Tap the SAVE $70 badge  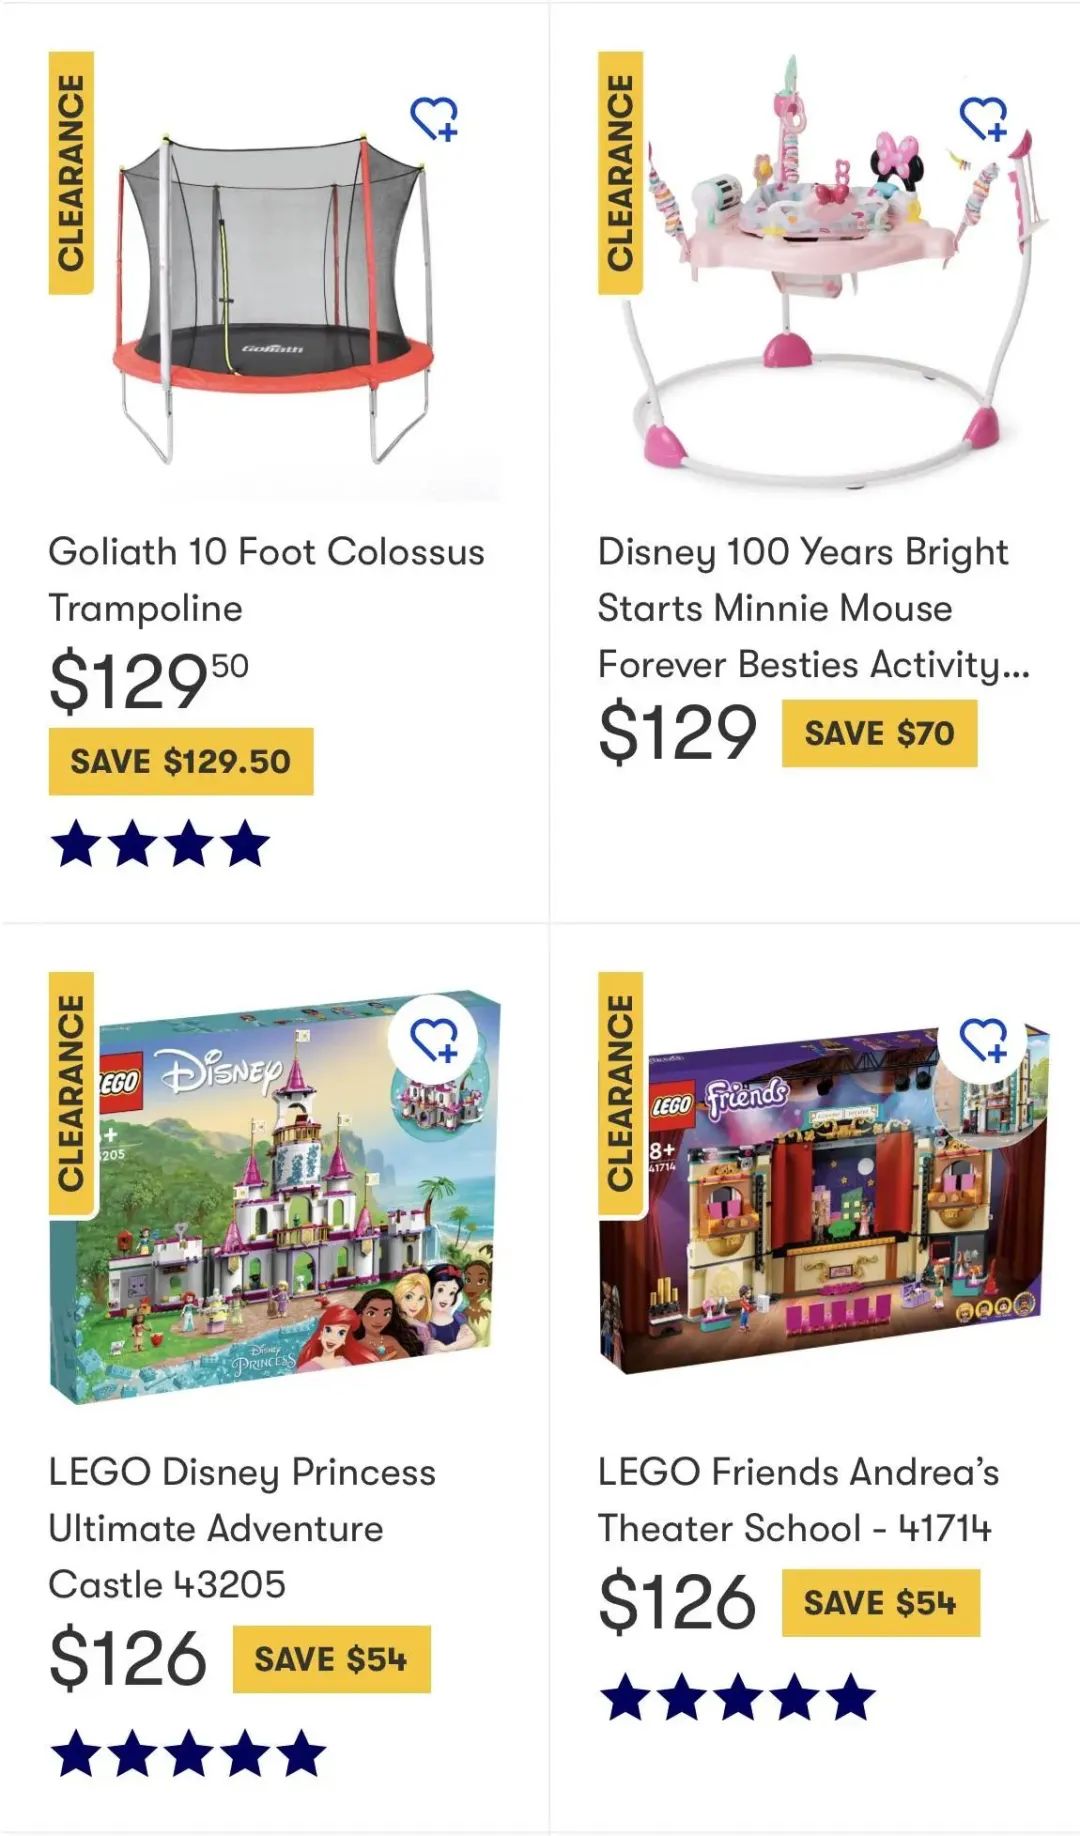[x=879, y=733]
